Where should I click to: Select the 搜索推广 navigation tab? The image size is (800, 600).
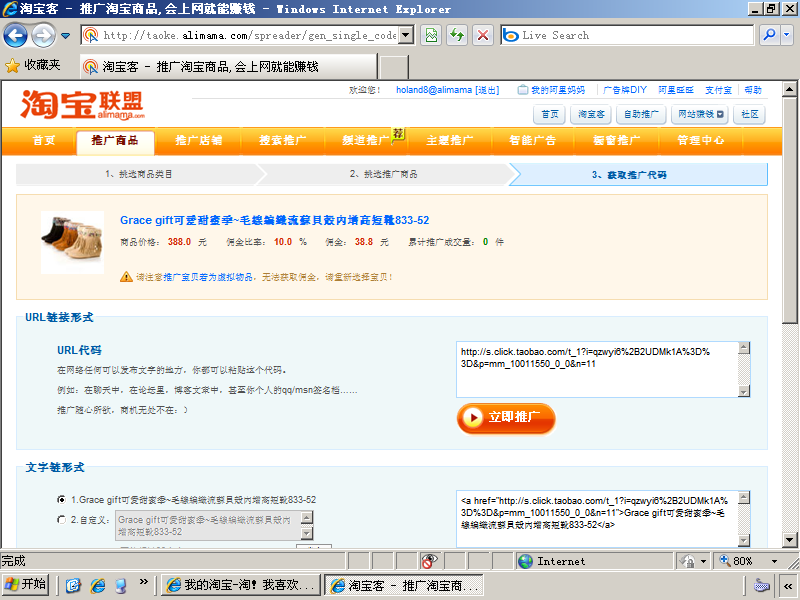tap(282, 140)
